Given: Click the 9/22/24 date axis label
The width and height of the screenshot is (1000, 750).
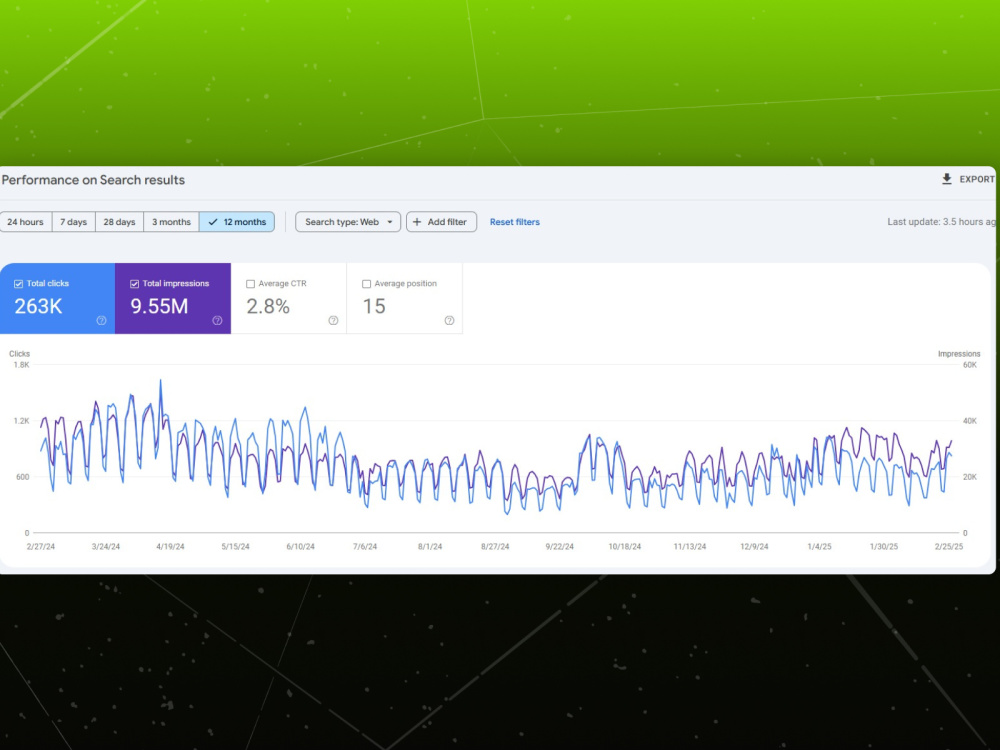Looking at the screenshot, I should (x=559, y=547).
